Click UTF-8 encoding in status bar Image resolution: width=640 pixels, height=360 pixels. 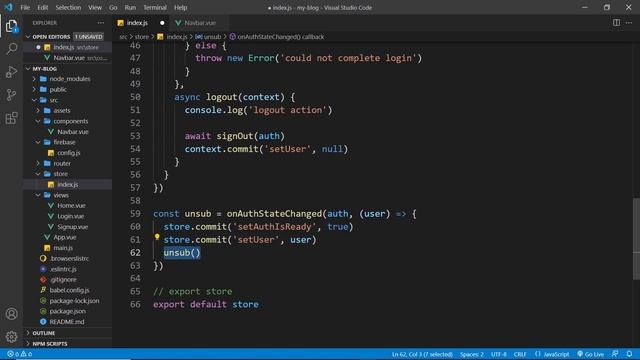click(x=499, y=354)
